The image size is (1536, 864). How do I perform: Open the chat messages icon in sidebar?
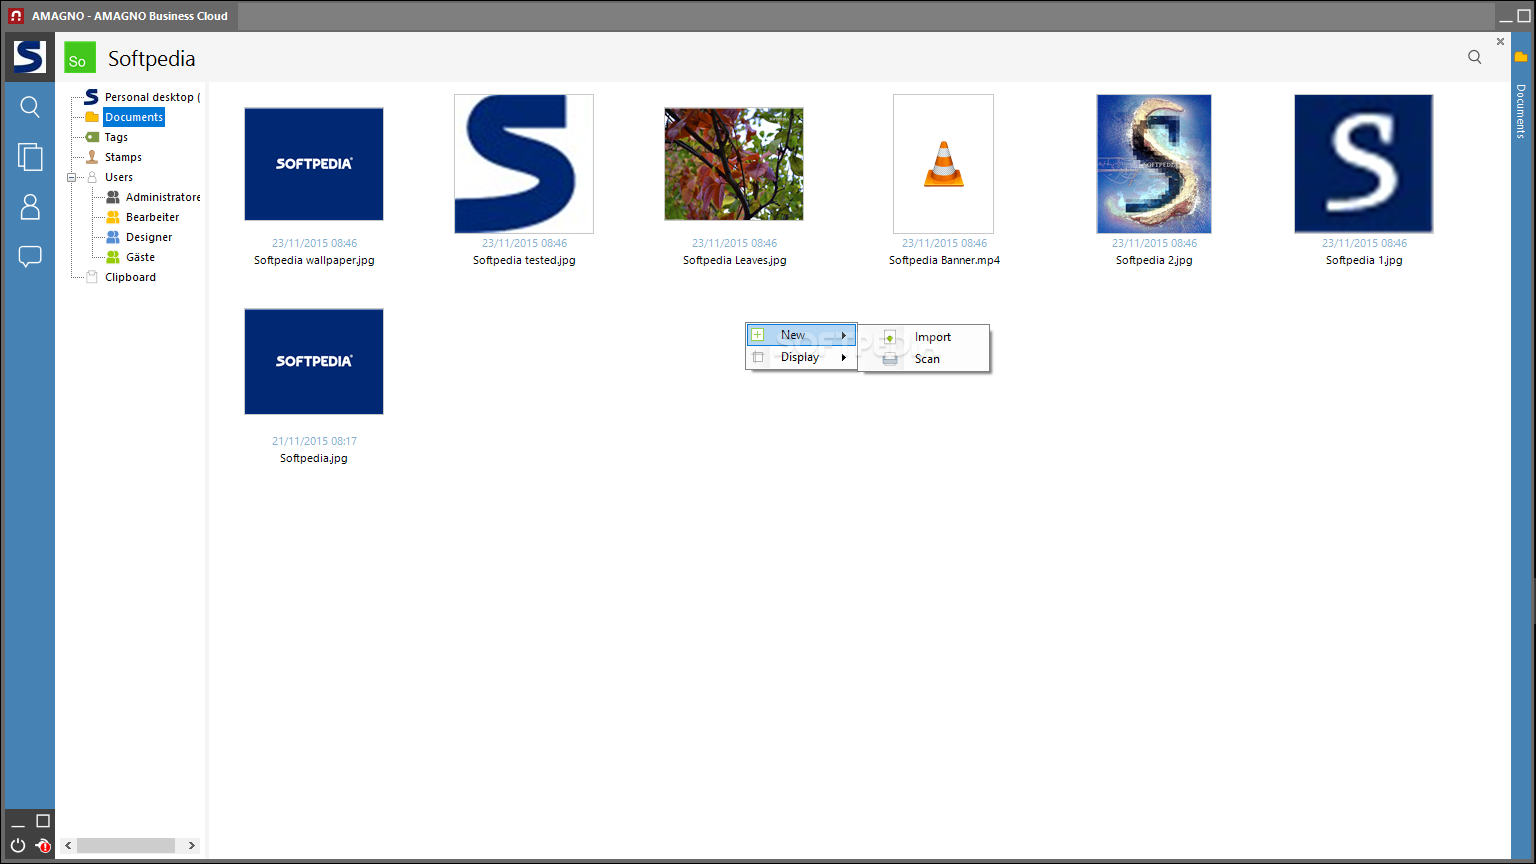(x=30, y=257)
